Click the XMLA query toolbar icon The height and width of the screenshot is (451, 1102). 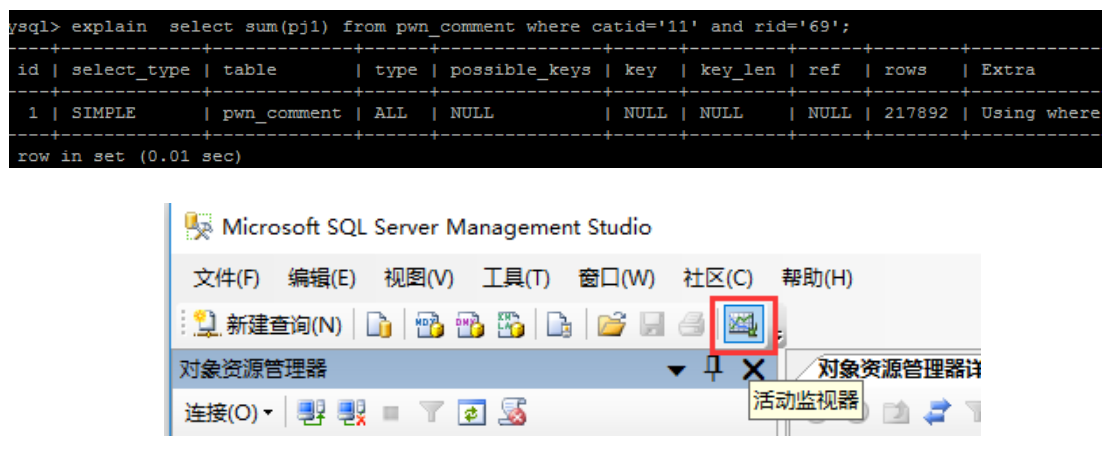pos(511,325)
